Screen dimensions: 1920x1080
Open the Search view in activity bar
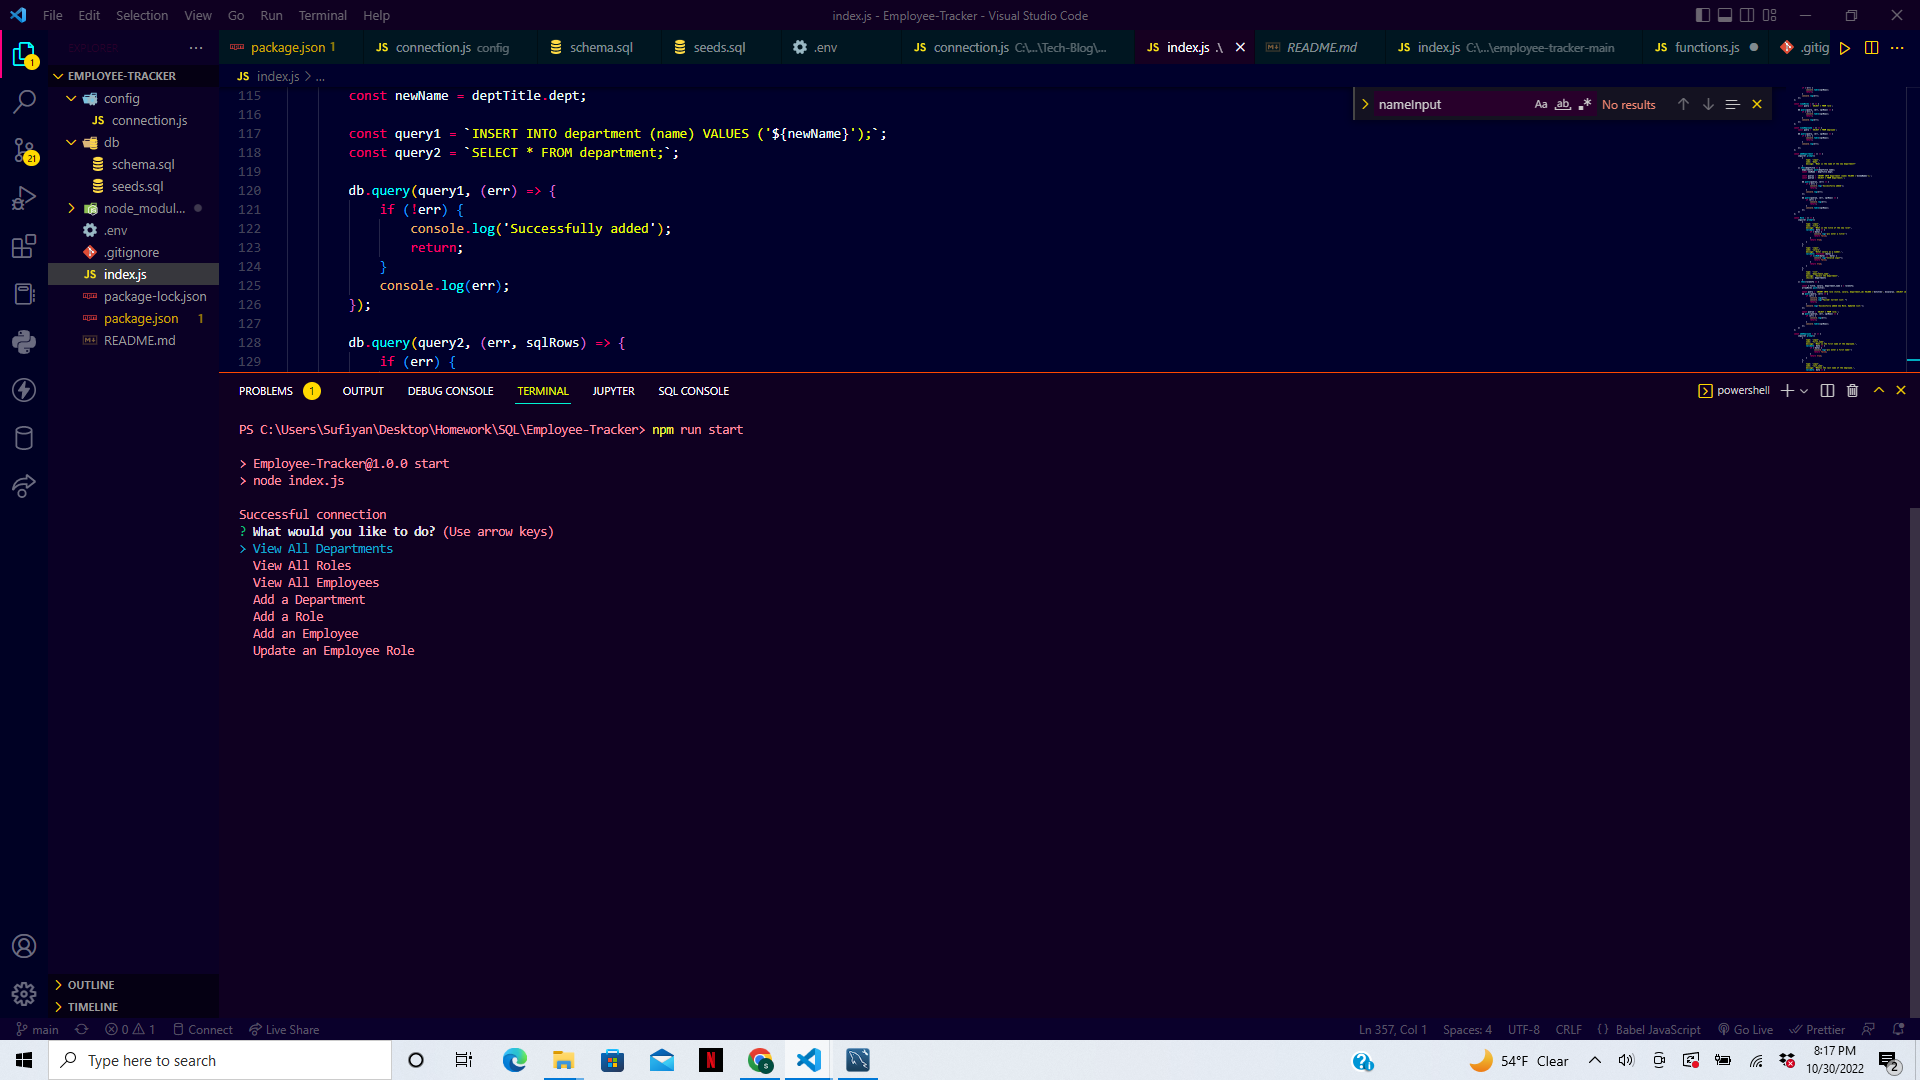24,101
